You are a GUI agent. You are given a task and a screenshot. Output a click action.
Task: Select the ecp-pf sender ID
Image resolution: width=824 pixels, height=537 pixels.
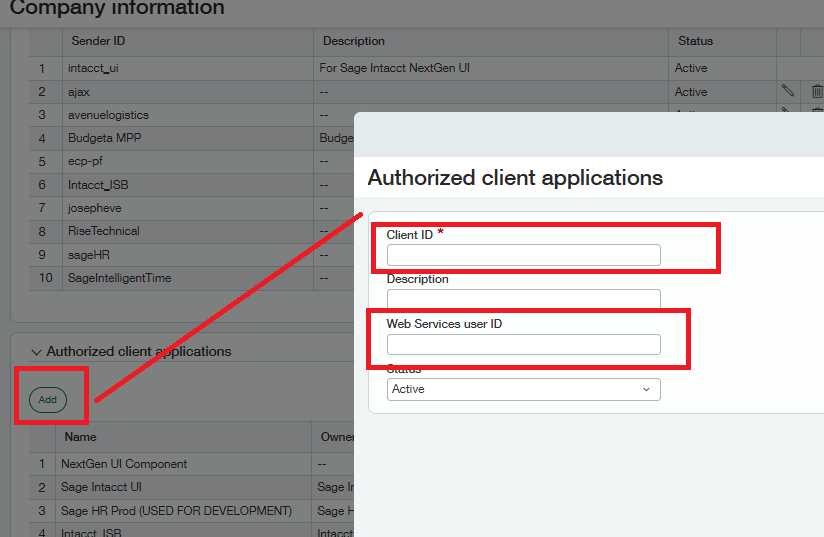point(188,161)
